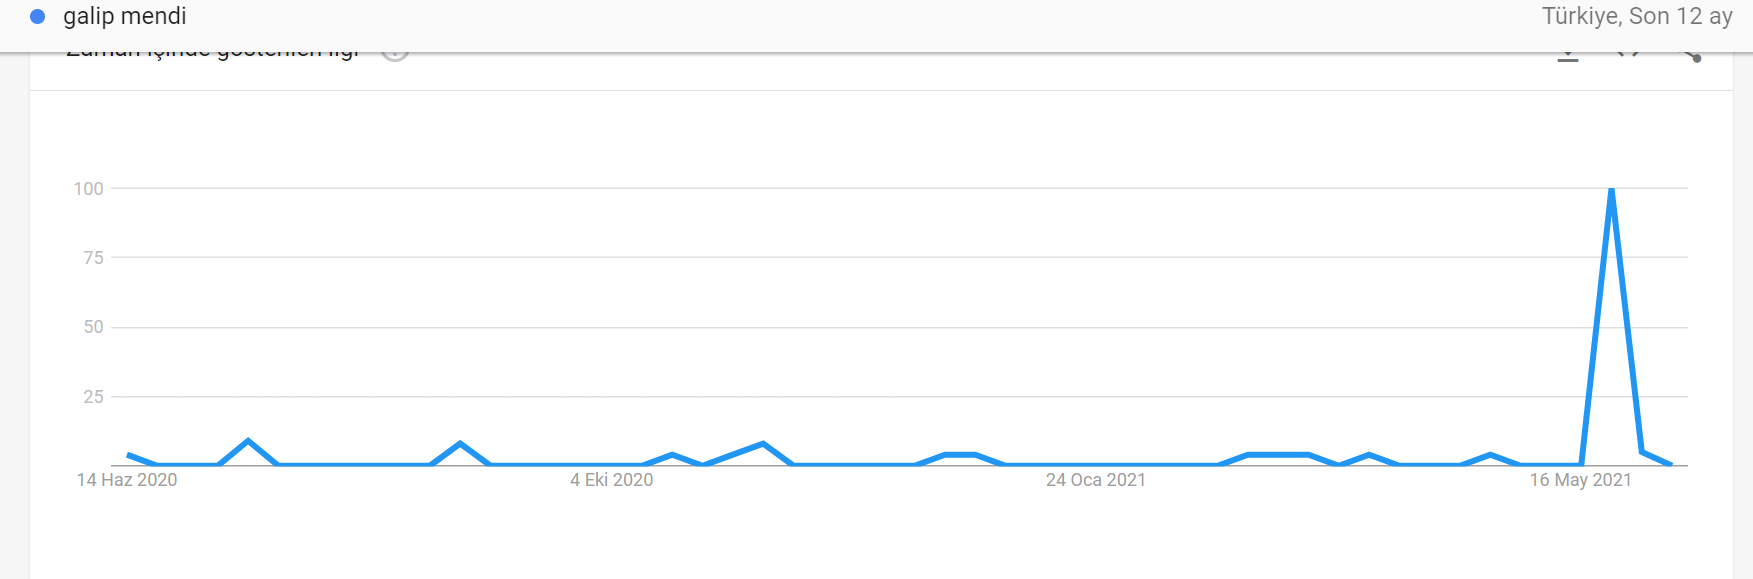Screen dimensions: 1753x579
Task: Open the help icon beside the chart title
Action: (395, 54)
